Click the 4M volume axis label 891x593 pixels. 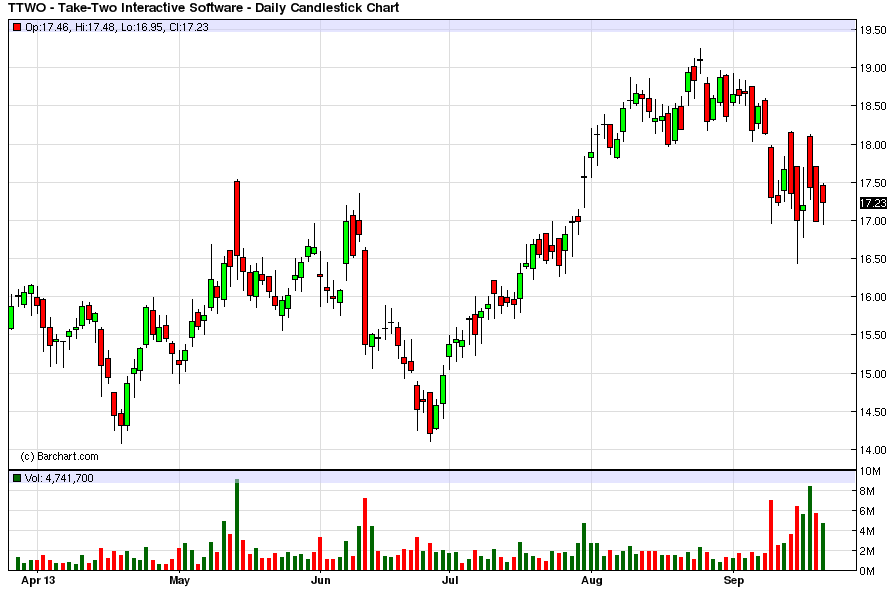pos(867,531)
